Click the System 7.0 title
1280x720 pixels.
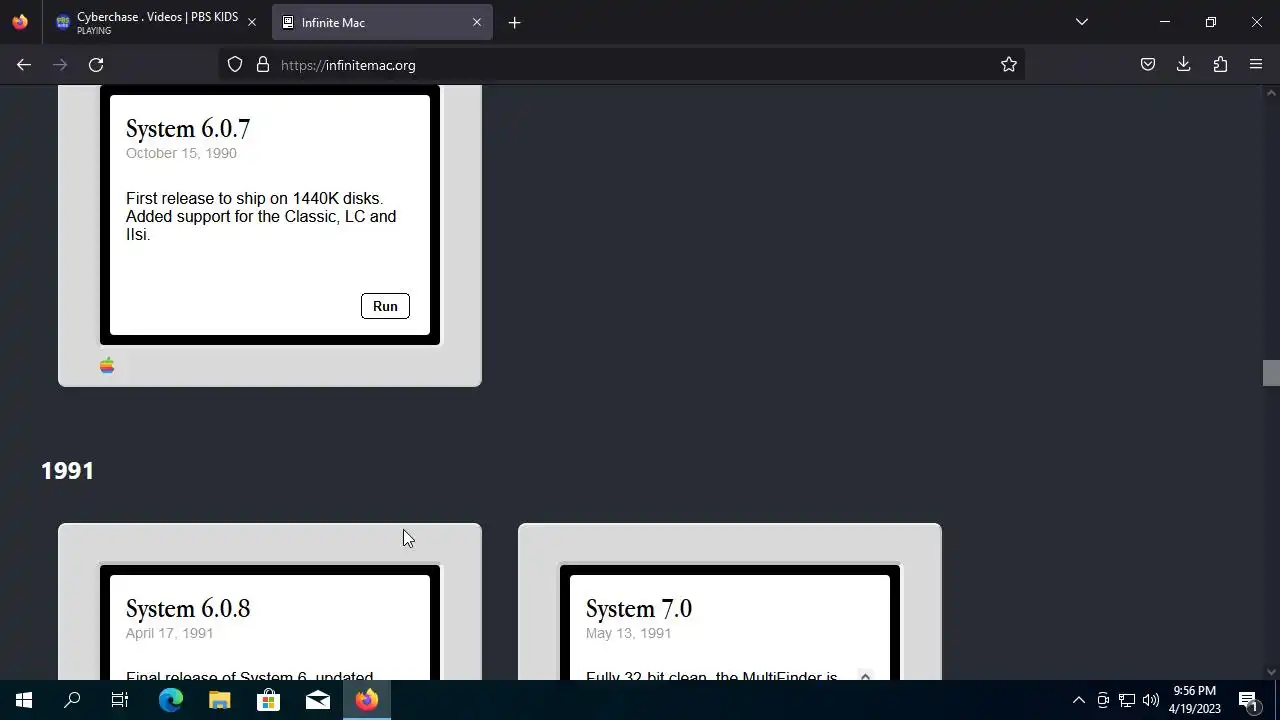tap(639, 608)
